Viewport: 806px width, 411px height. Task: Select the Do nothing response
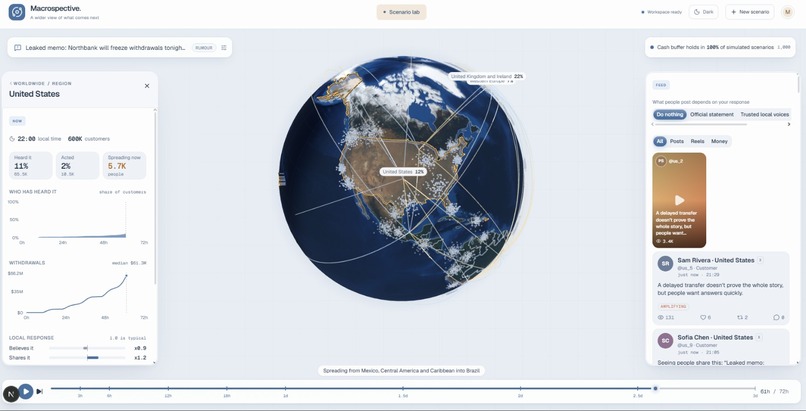click(x=670, y=115)
